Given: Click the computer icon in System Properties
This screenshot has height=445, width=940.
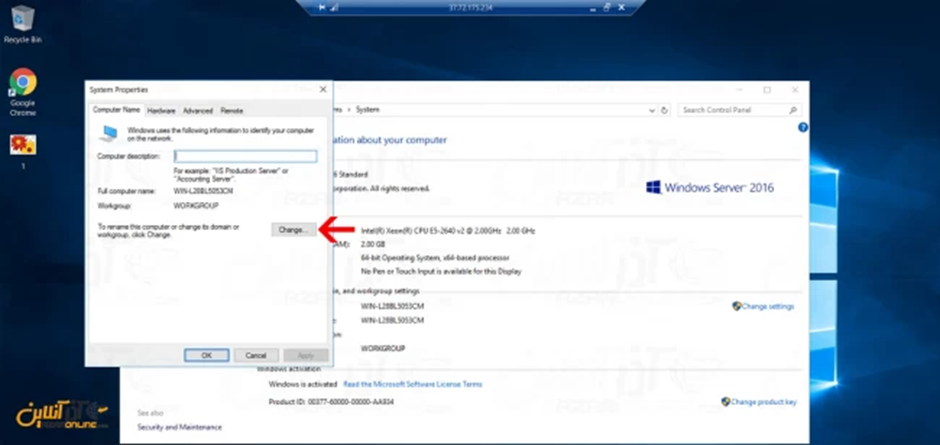Looking at the screenshot, I should click(x=109, y=134).
